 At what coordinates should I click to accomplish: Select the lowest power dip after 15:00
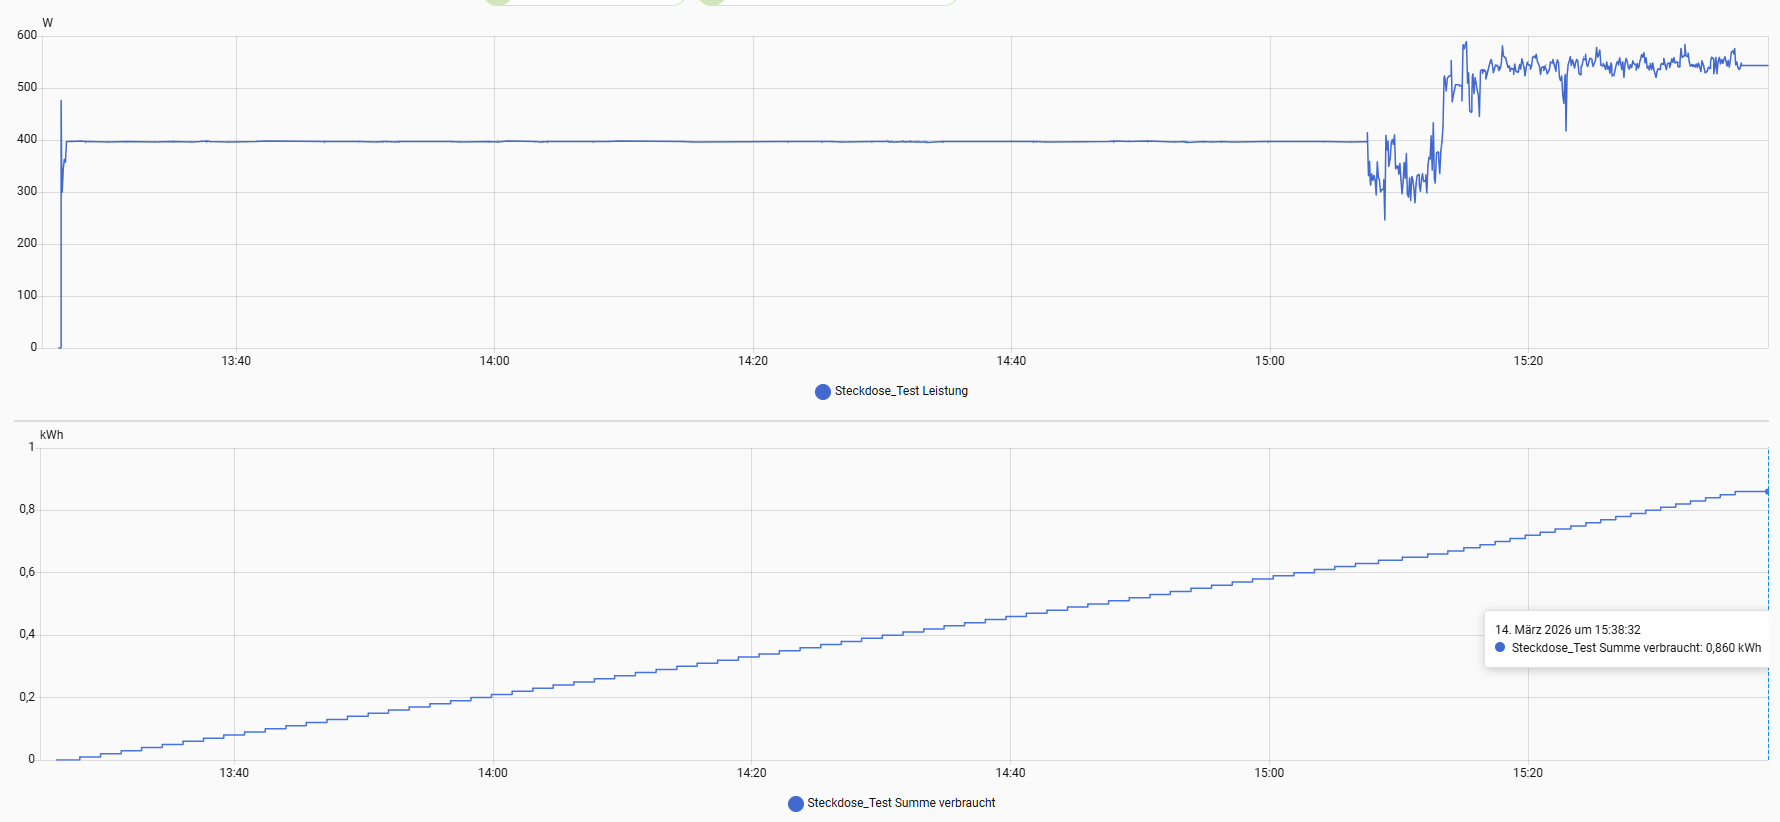[1385, 218]
